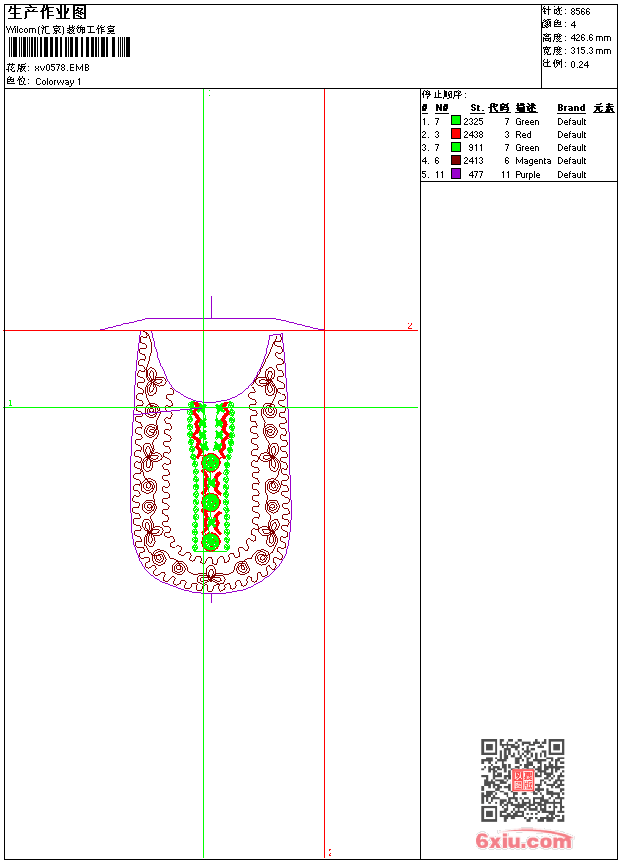This screenshot has height=860, width=620.
Task: Click the barcode under the studio name
Action: coord(69,48)
